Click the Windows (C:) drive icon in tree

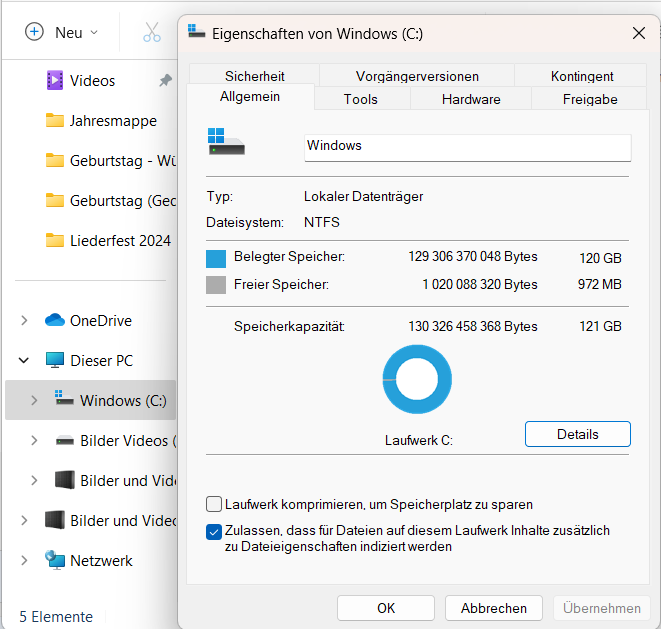(x=64, y=398)
